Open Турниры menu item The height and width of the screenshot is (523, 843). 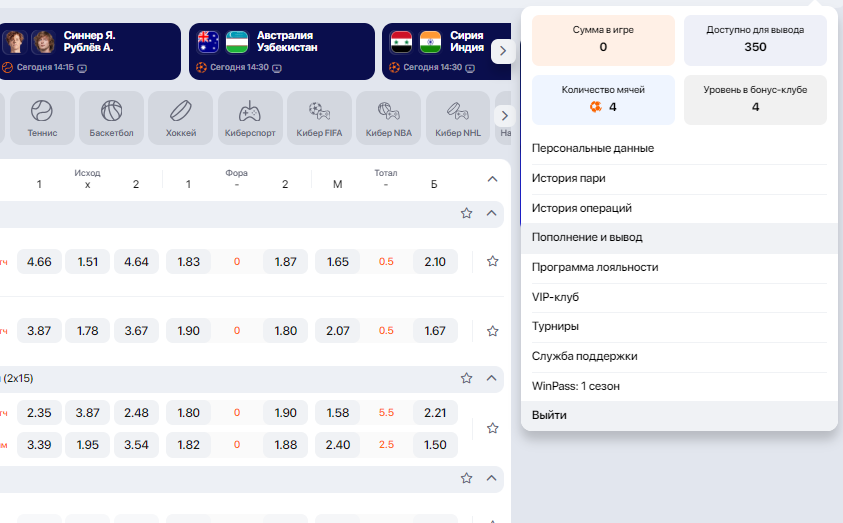click(679, 327)
